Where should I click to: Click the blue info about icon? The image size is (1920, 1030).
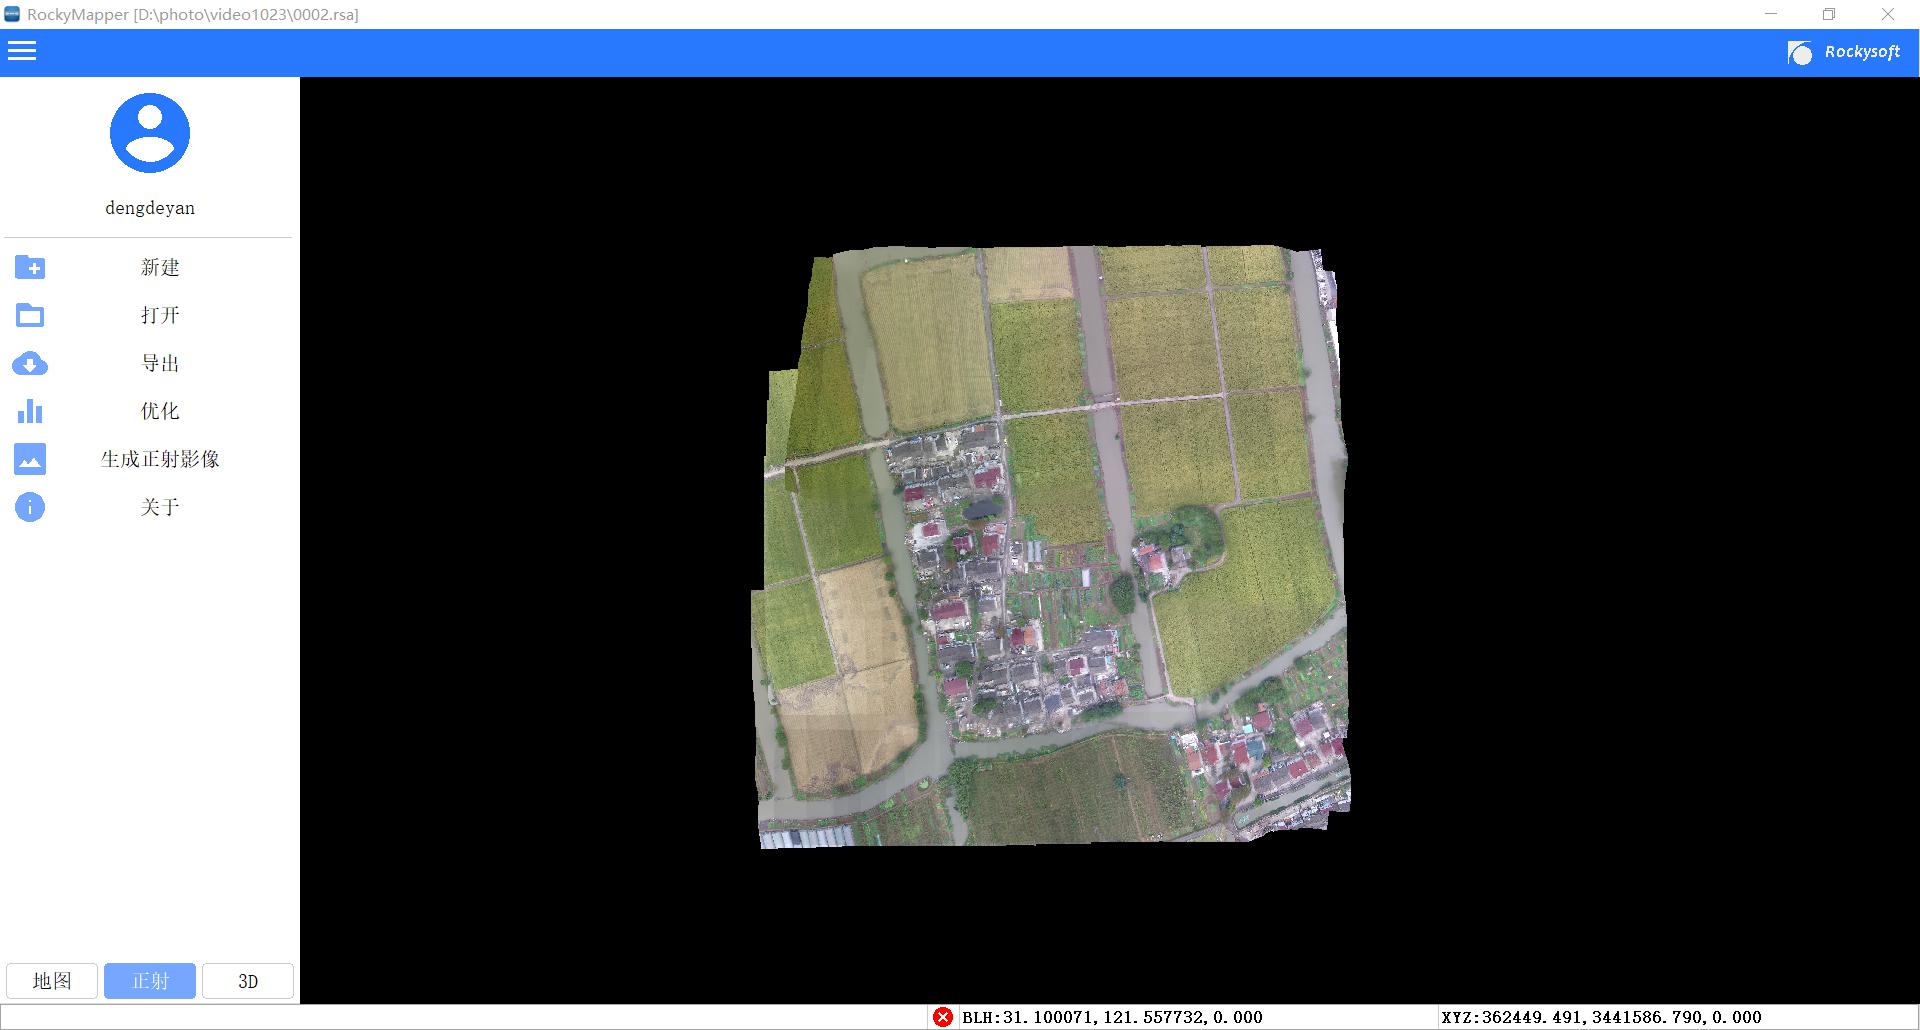30,507
